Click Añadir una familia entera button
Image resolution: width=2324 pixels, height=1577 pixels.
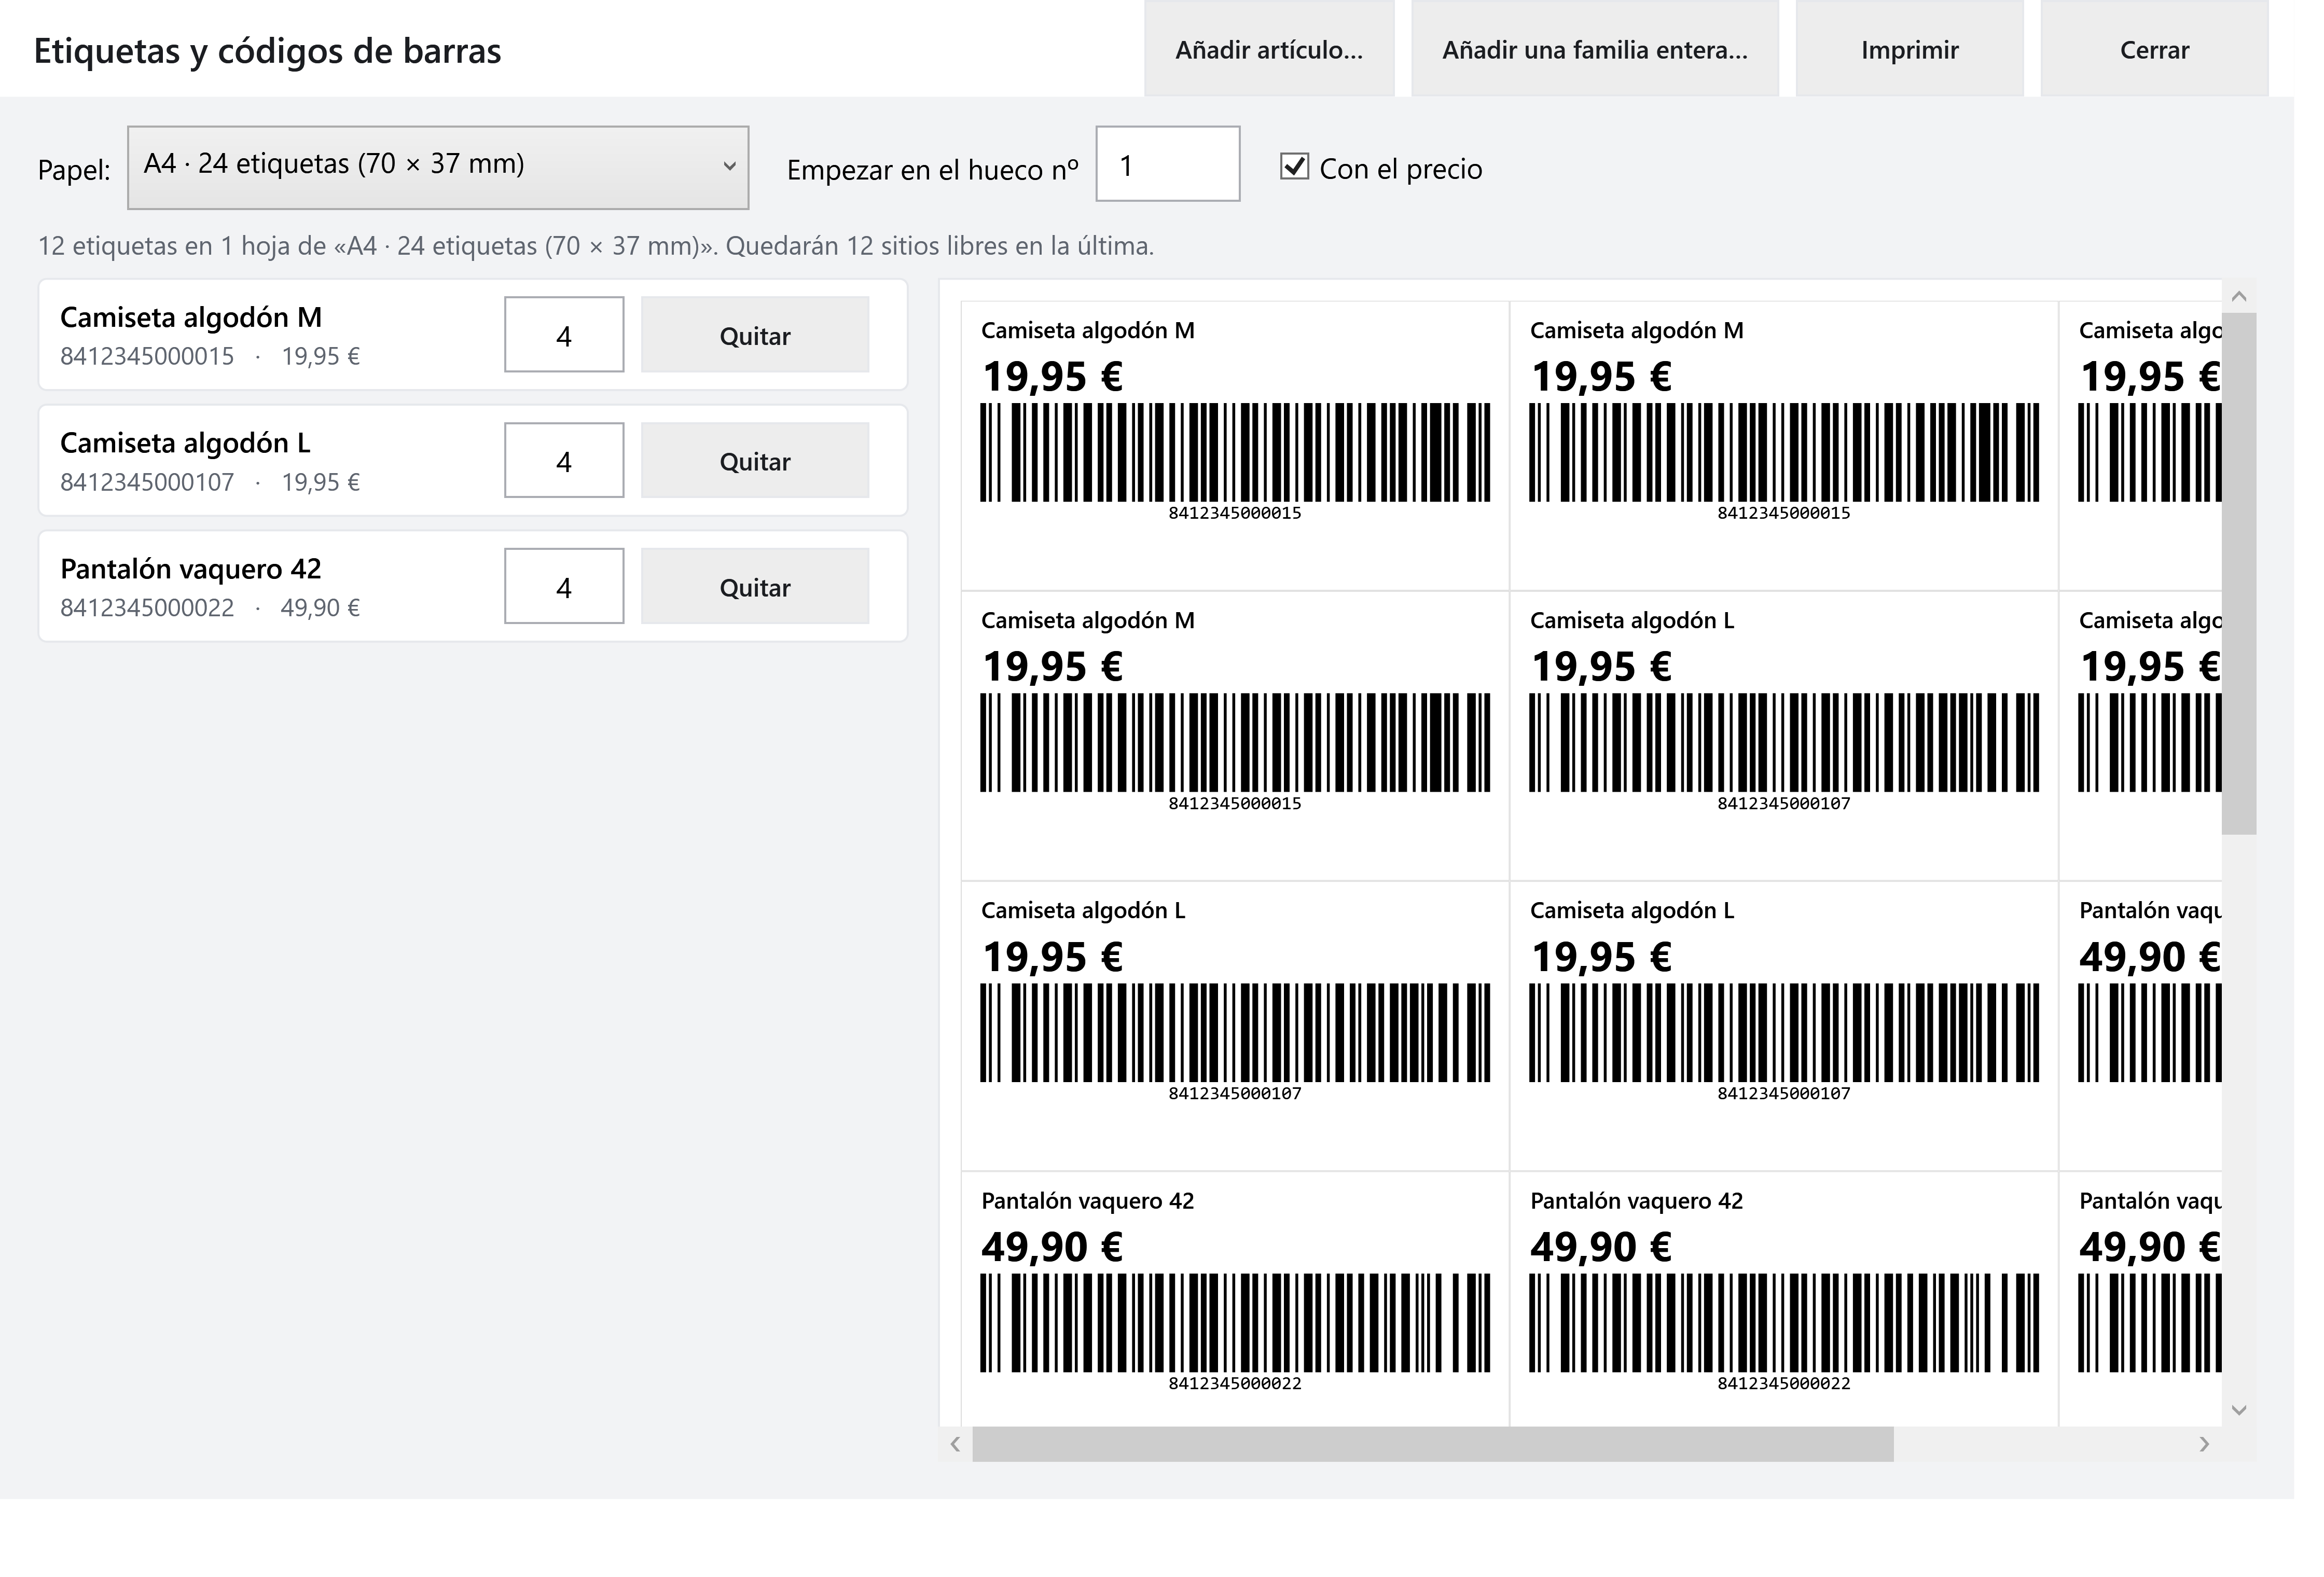[x=1595, y=50]
